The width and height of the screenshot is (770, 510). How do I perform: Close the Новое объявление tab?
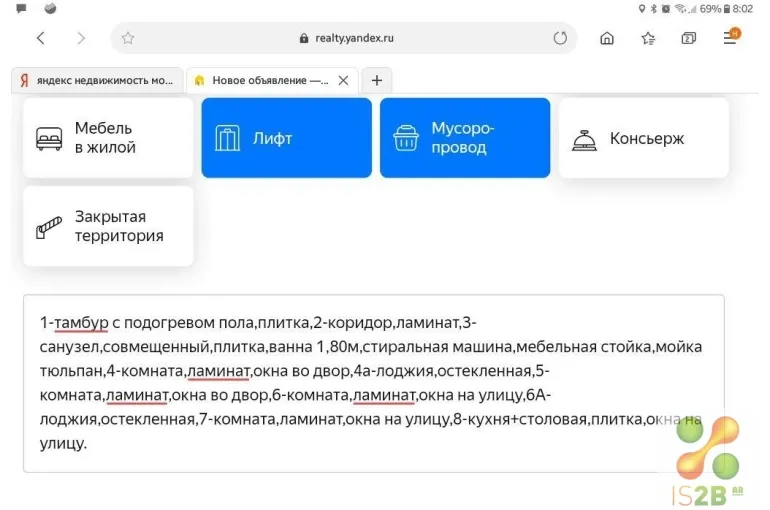click(344, 80)
